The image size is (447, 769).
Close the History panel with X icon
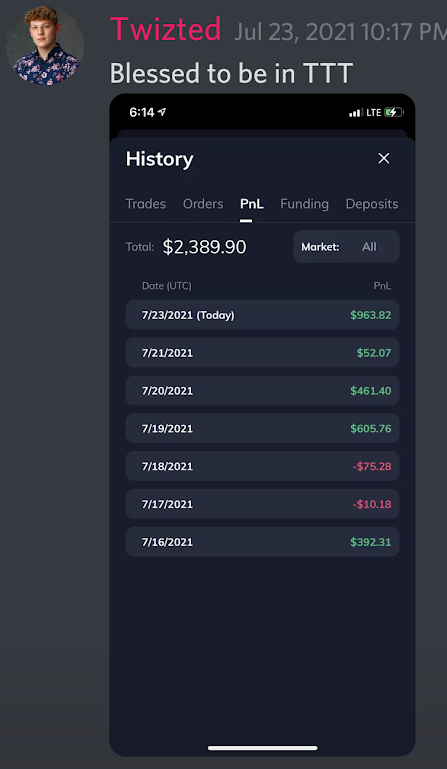click(383, 158)
